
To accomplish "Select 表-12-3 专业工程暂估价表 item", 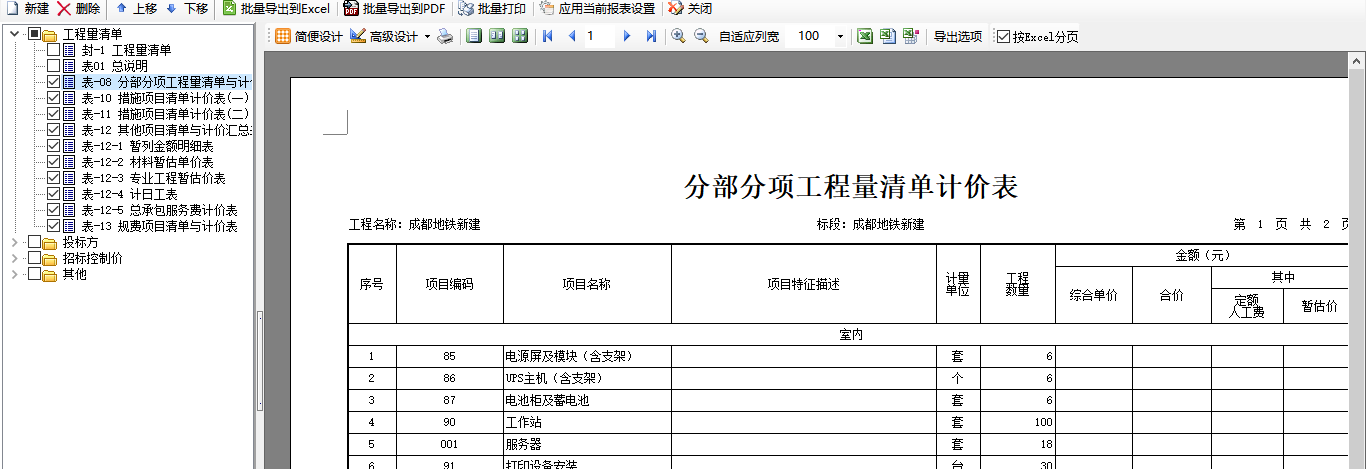I will coord(153,178).
